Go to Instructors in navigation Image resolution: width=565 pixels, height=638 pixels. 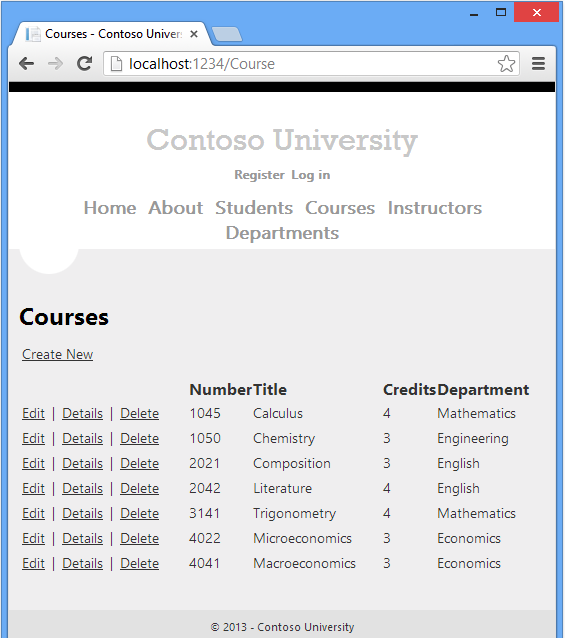[434, 208]
